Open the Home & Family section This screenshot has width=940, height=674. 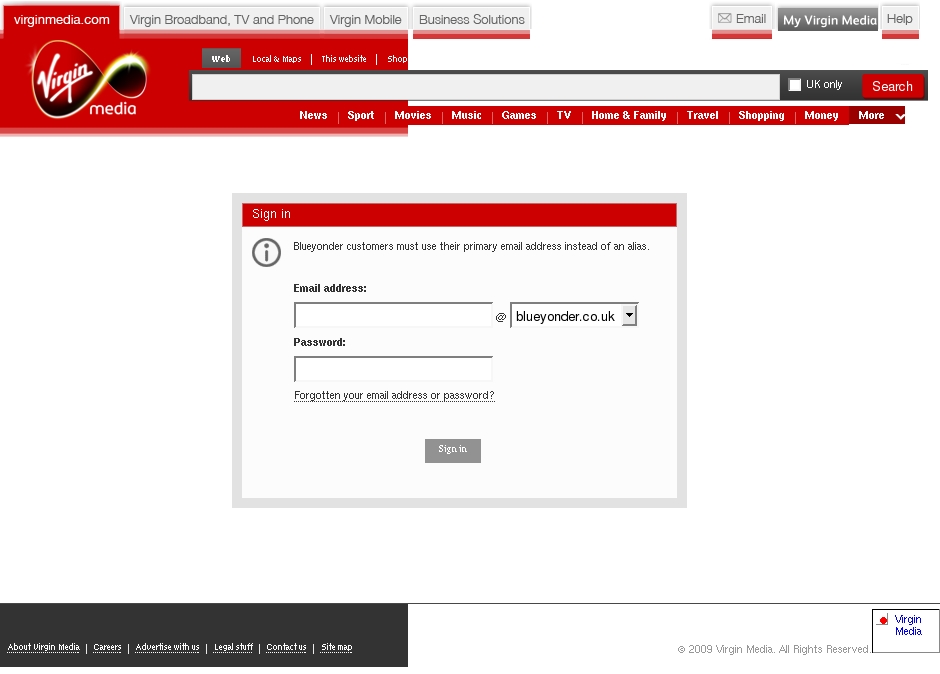pos(629,115)
